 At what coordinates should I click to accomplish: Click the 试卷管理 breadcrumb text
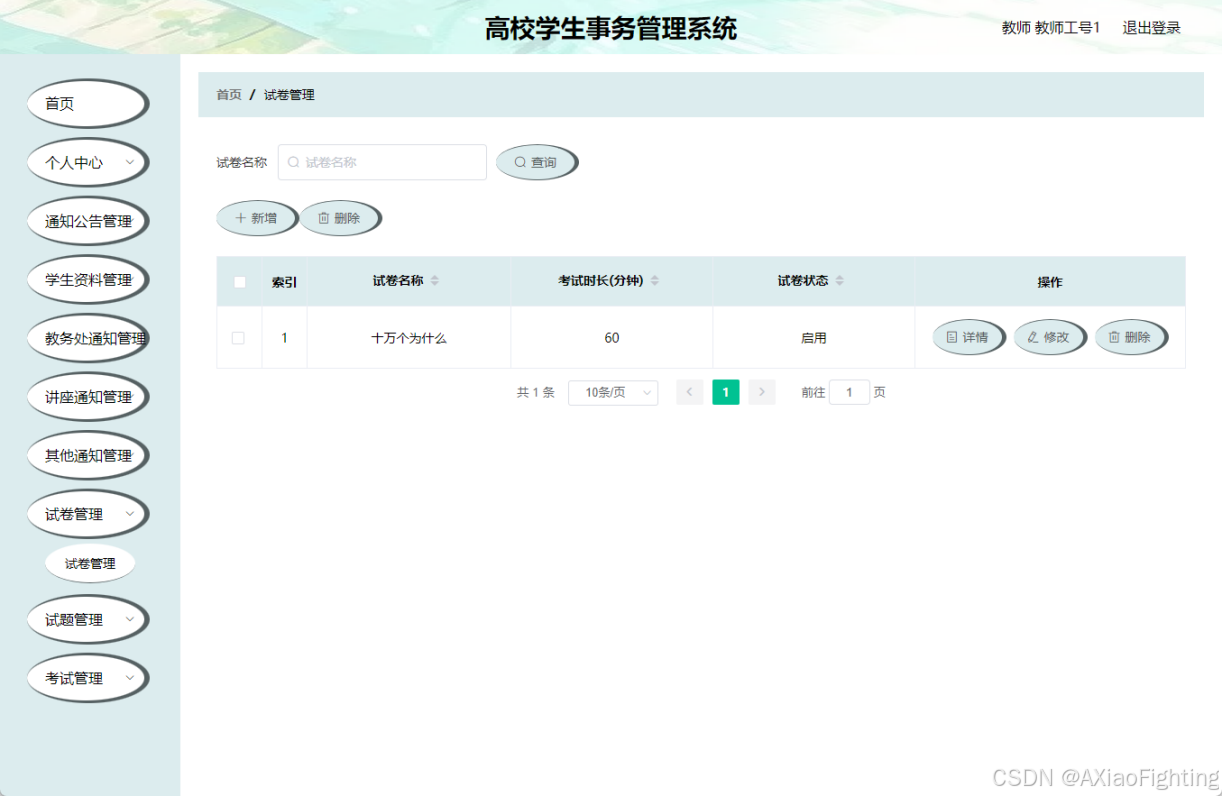click(x=290, y=95)
